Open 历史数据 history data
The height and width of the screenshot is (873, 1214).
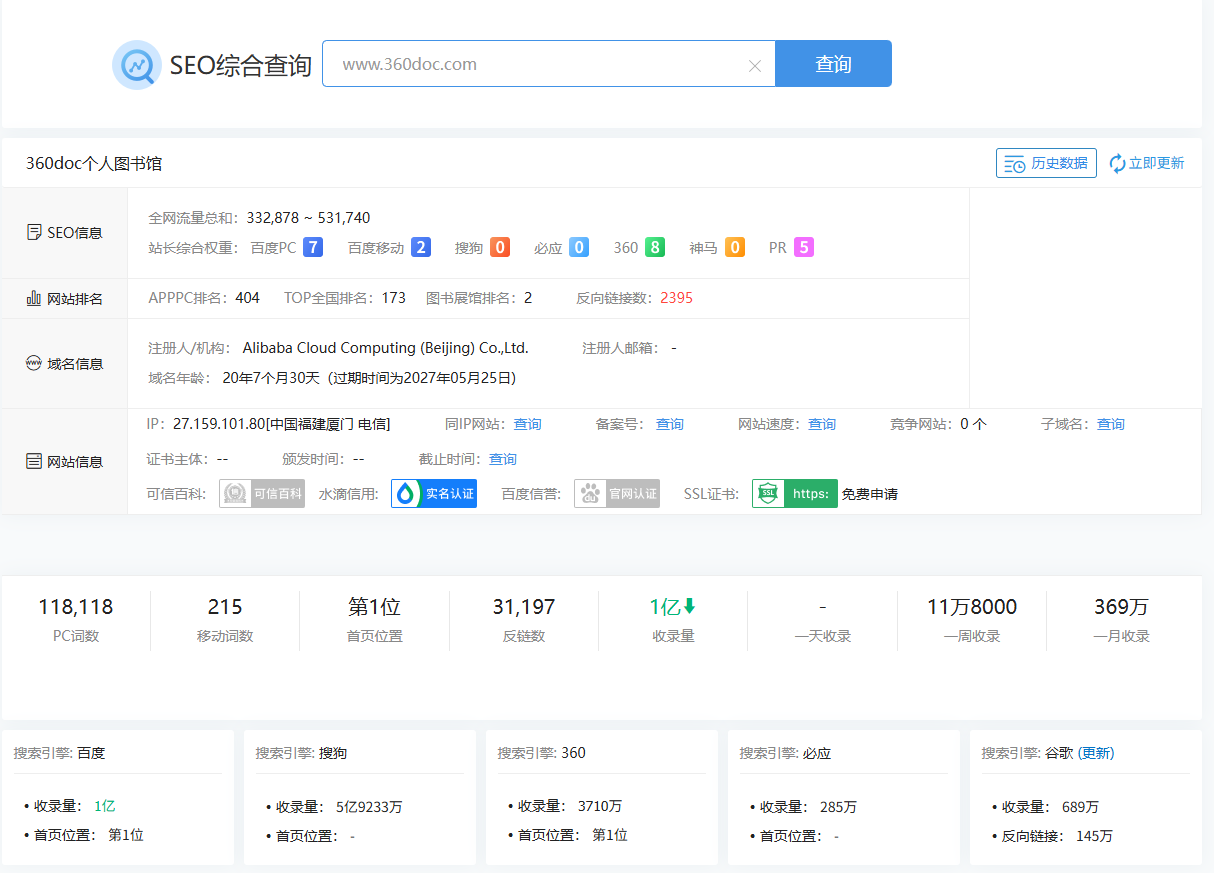(x=1046, y=163)
